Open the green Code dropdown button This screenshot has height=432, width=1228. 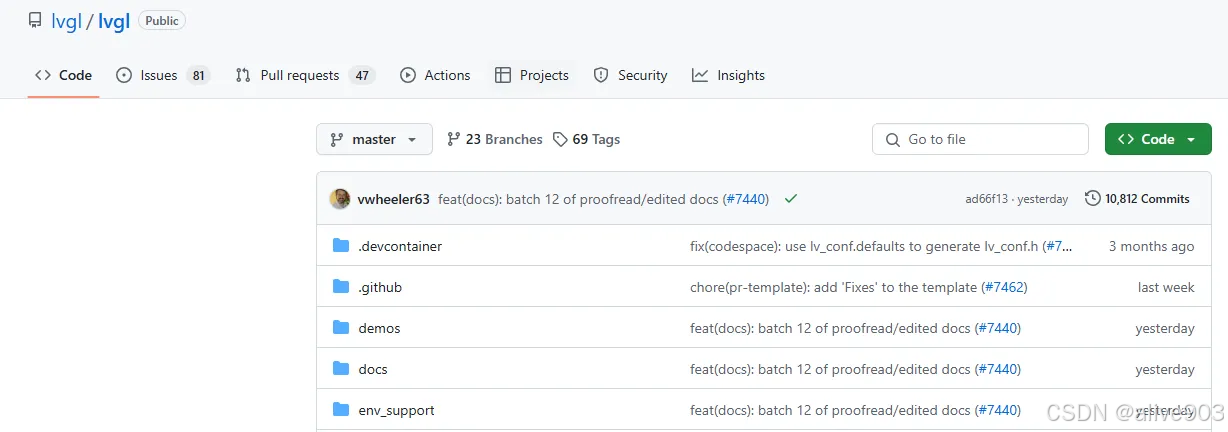(x=1157, y=140)
